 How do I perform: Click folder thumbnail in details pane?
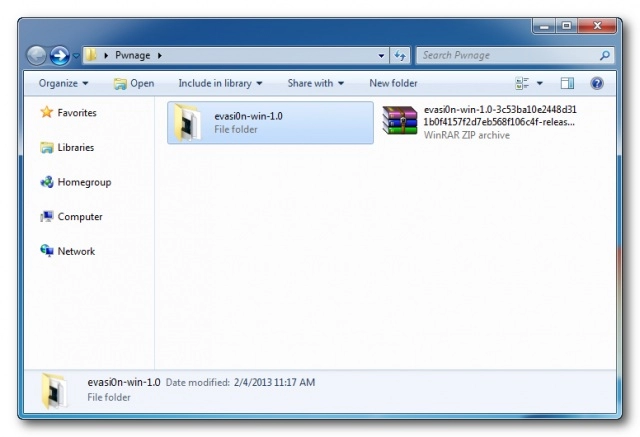tap(54, 391)
